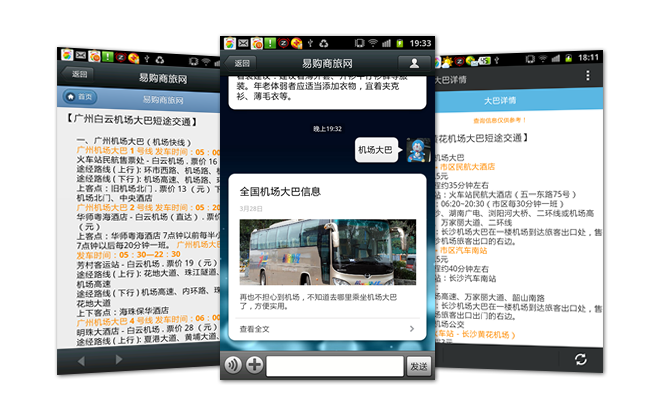Tap the Doraemon user avatar
The height and width of the screenshot is (420, 660).
coord(417,152)
